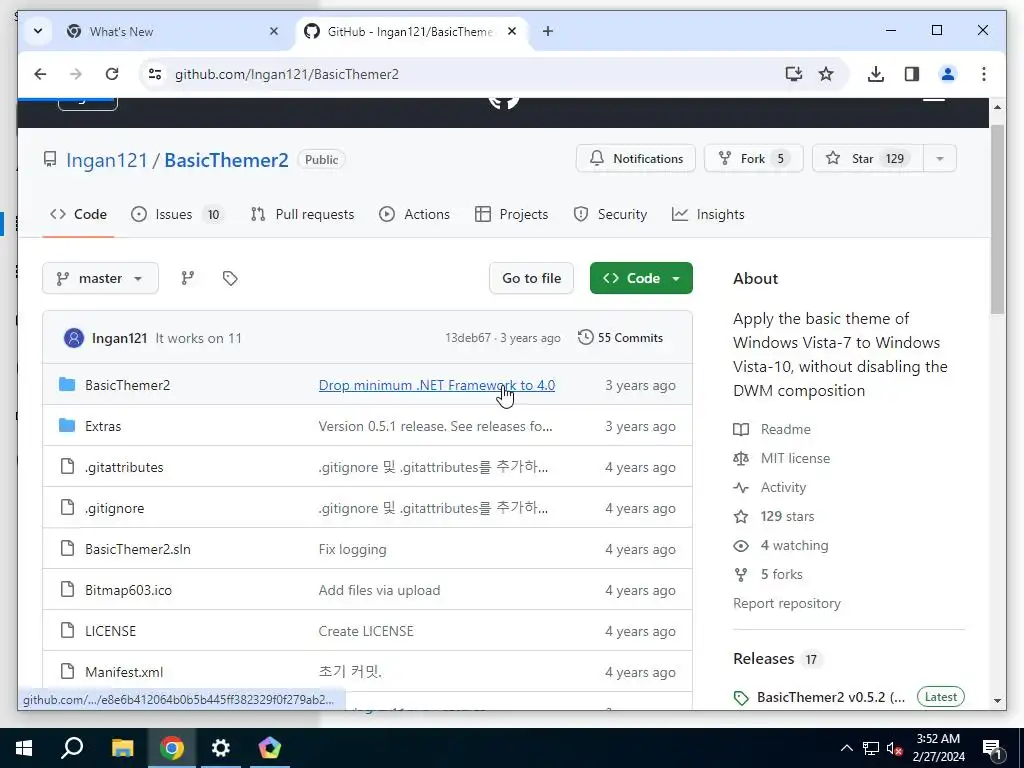Open File Explorer from the taskbar

(x=122, y=748)
